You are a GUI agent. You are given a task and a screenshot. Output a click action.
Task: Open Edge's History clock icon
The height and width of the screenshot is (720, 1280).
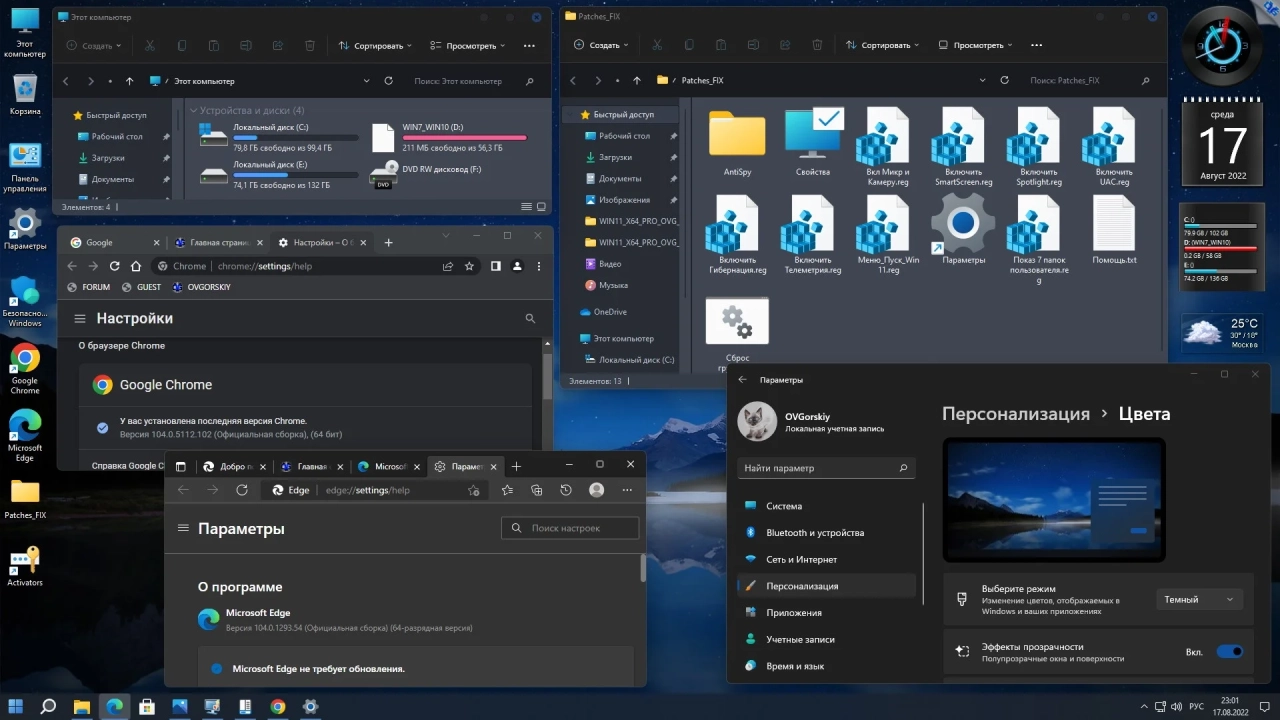coord(566,490)
